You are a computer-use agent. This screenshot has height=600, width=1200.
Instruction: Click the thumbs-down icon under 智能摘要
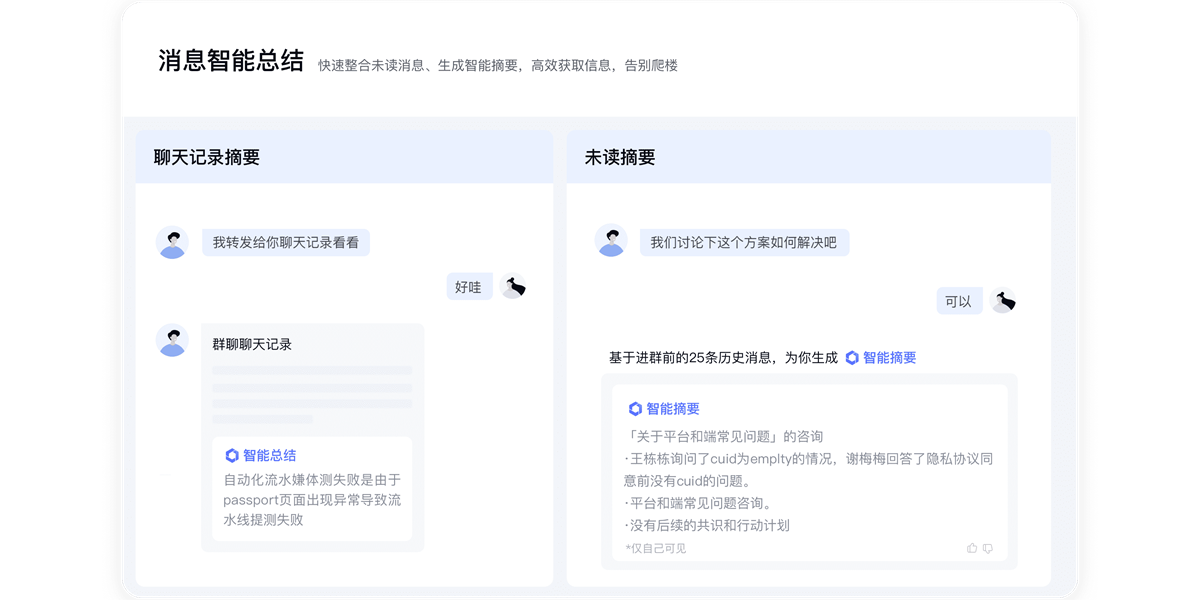988,548
